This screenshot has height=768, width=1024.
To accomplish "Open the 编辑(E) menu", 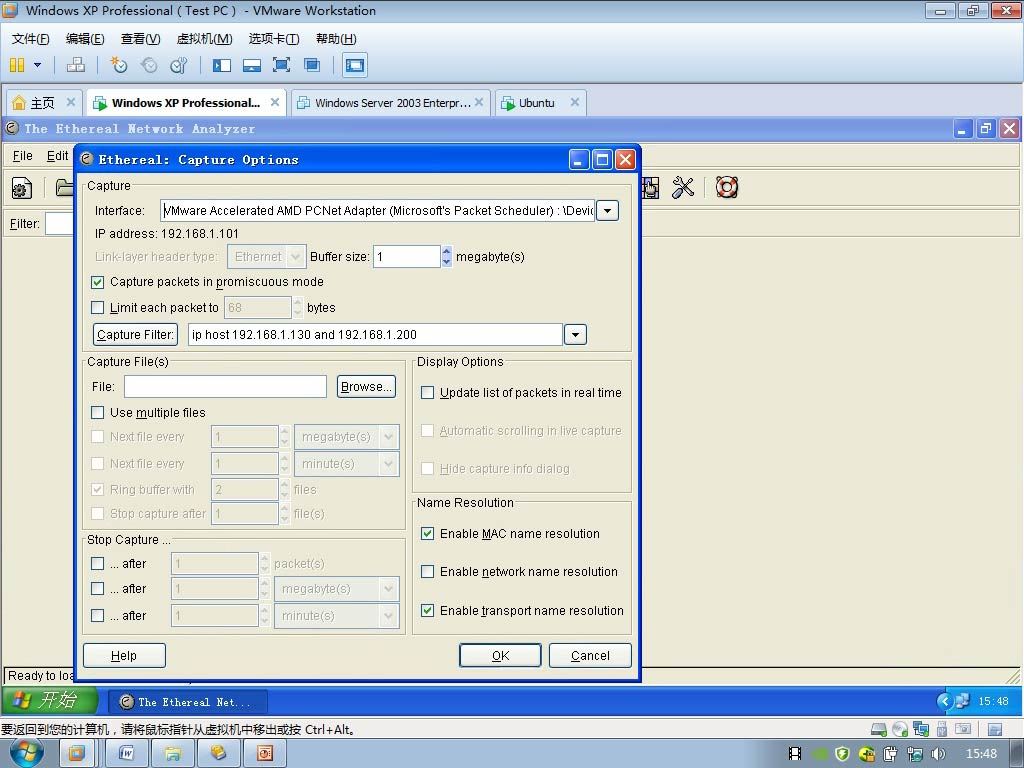I will (x=85, y=39).
